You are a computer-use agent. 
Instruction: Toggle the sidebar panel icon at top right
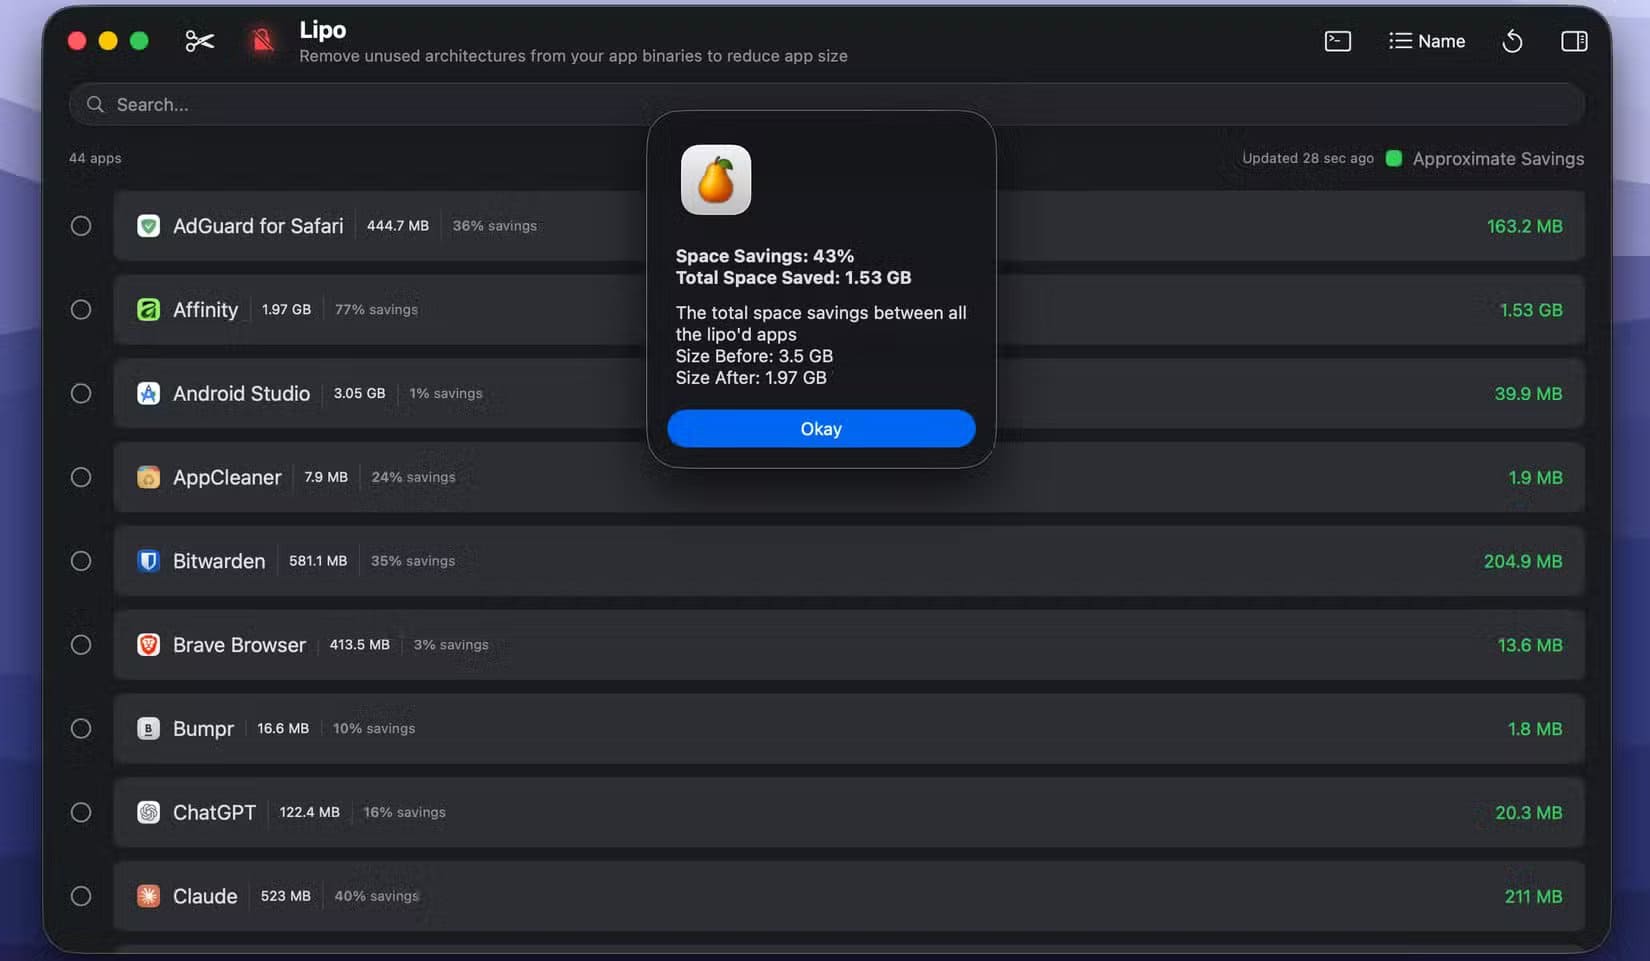click(x=1573, y=41)
